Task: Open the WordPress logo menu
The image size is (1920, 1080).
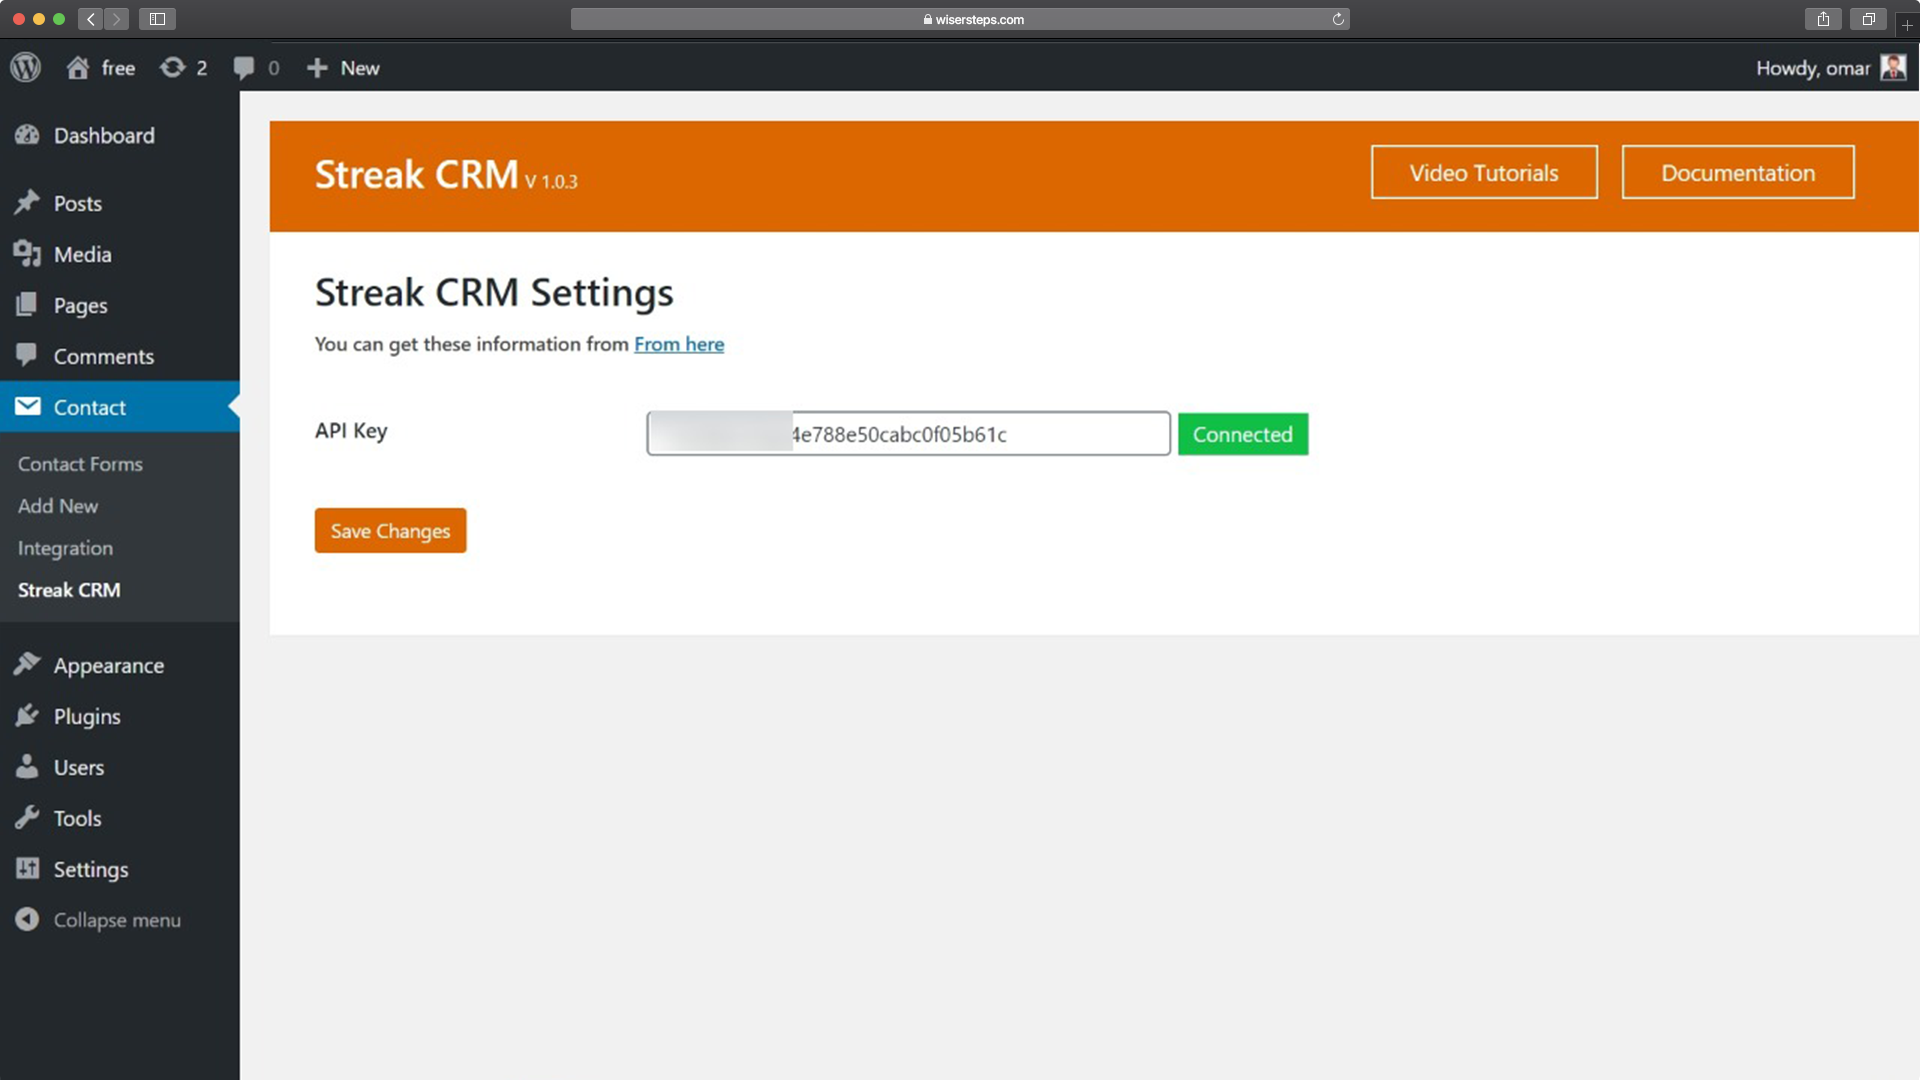Action: pos(26,68)
